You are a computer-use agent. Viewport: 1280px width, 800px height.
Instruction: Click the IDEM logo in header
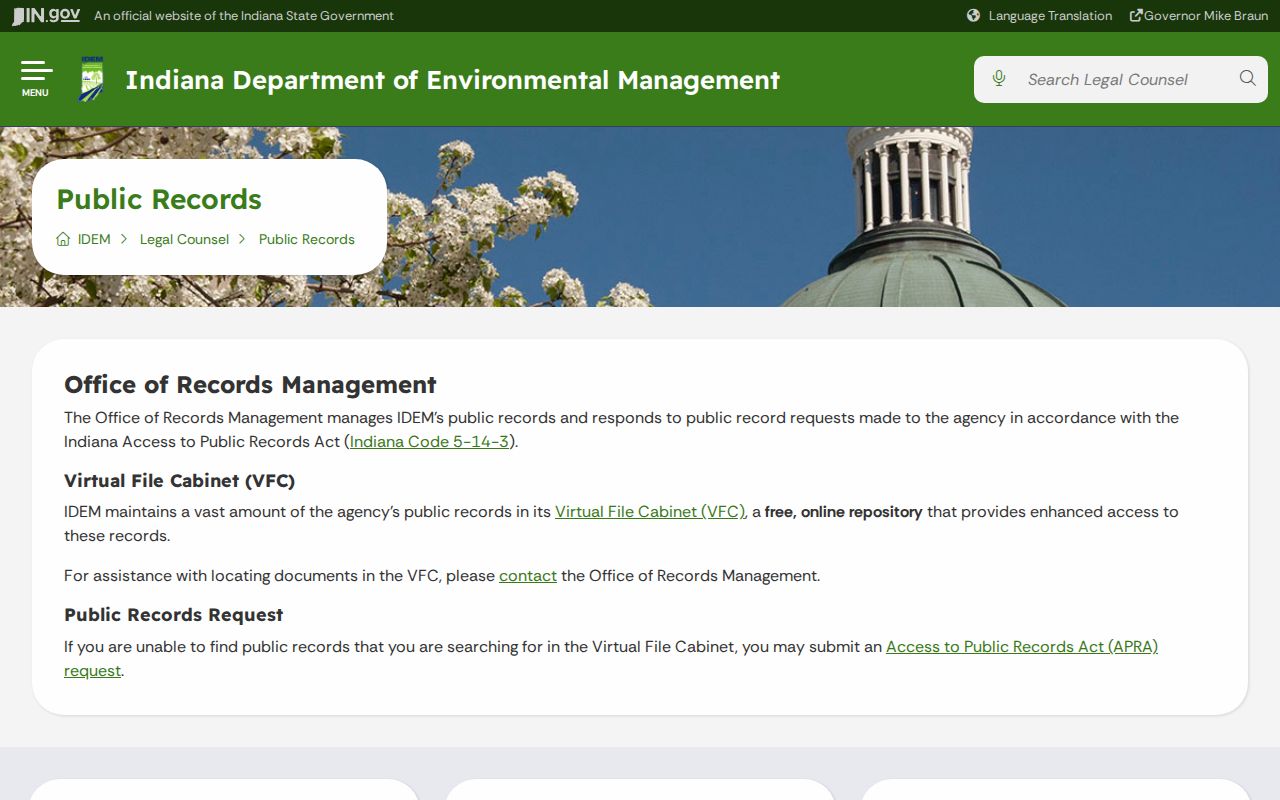tap(91, 79)
